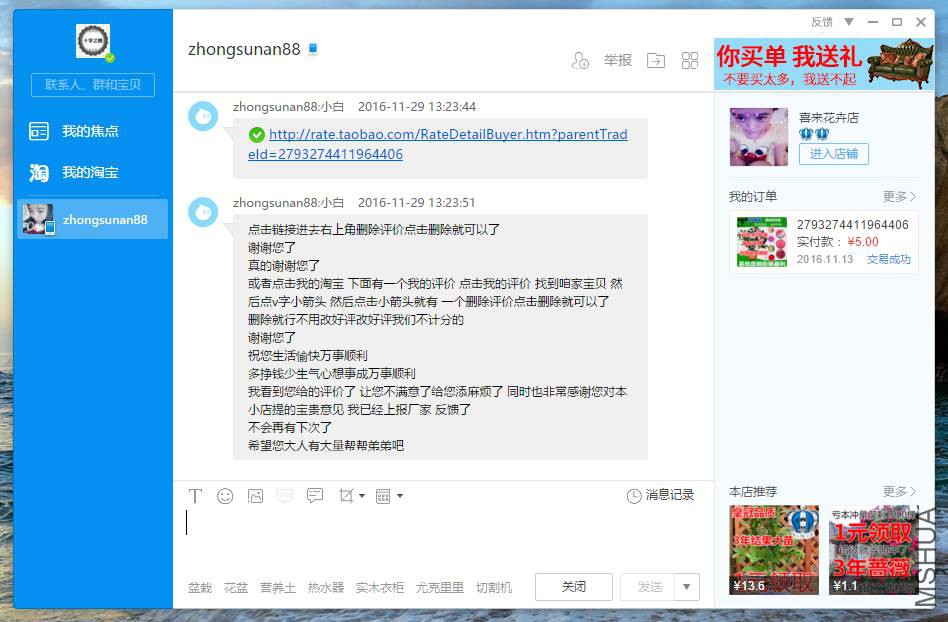
Task: Select 我的淘宝 in the sidebar
Action: [90, 173]
